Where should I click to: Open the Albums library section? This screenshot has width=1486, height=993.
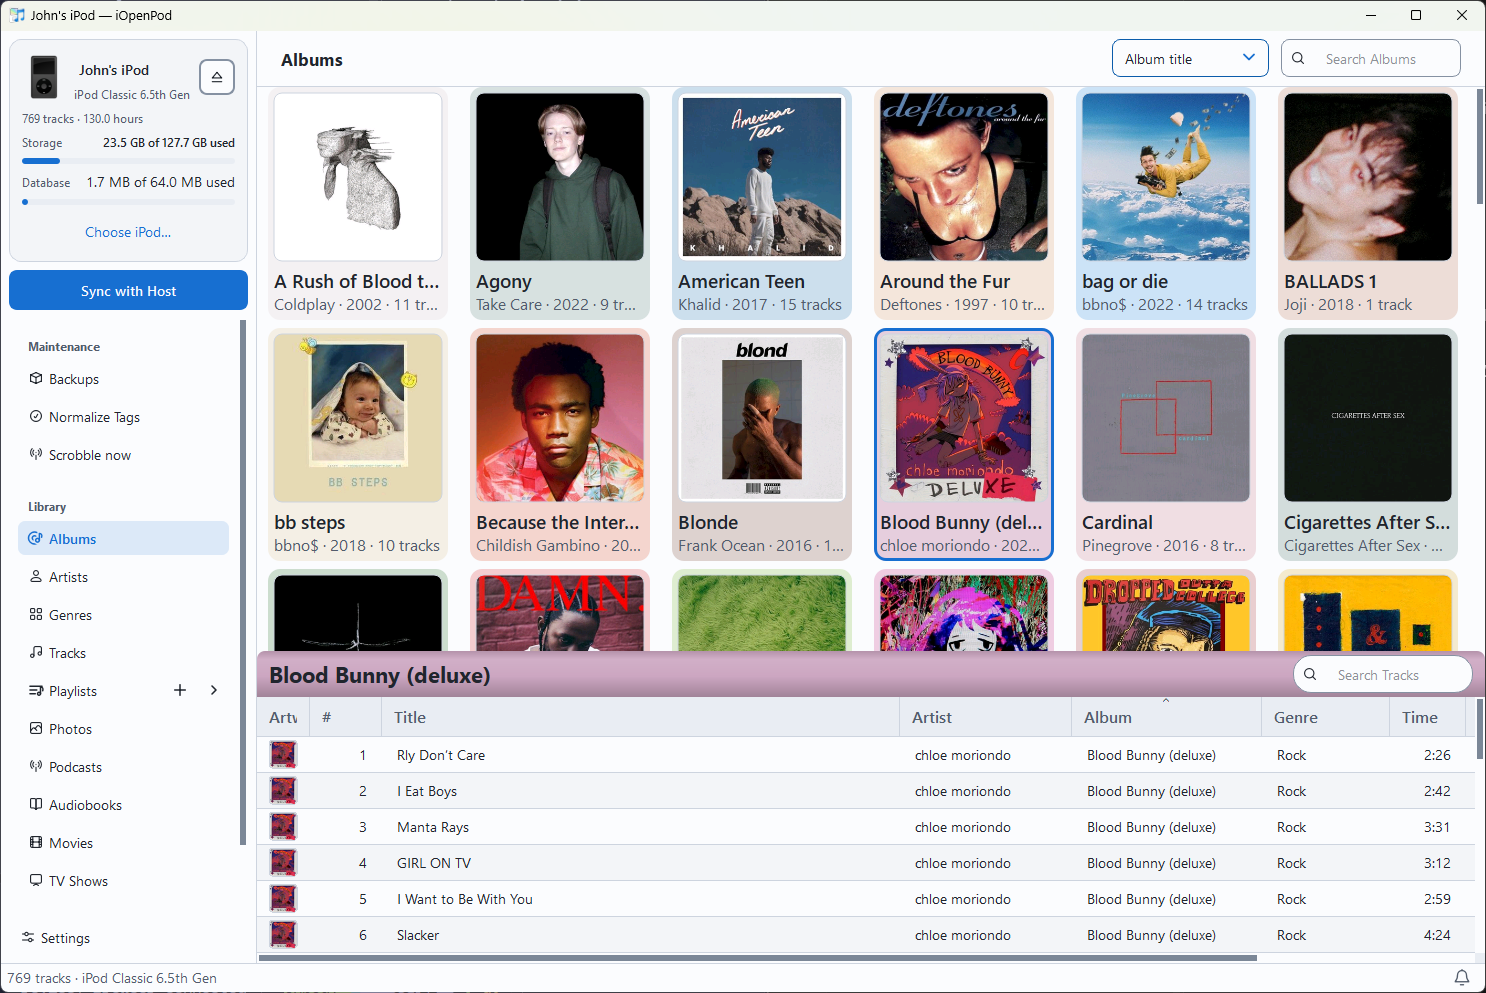coord(123,539)
